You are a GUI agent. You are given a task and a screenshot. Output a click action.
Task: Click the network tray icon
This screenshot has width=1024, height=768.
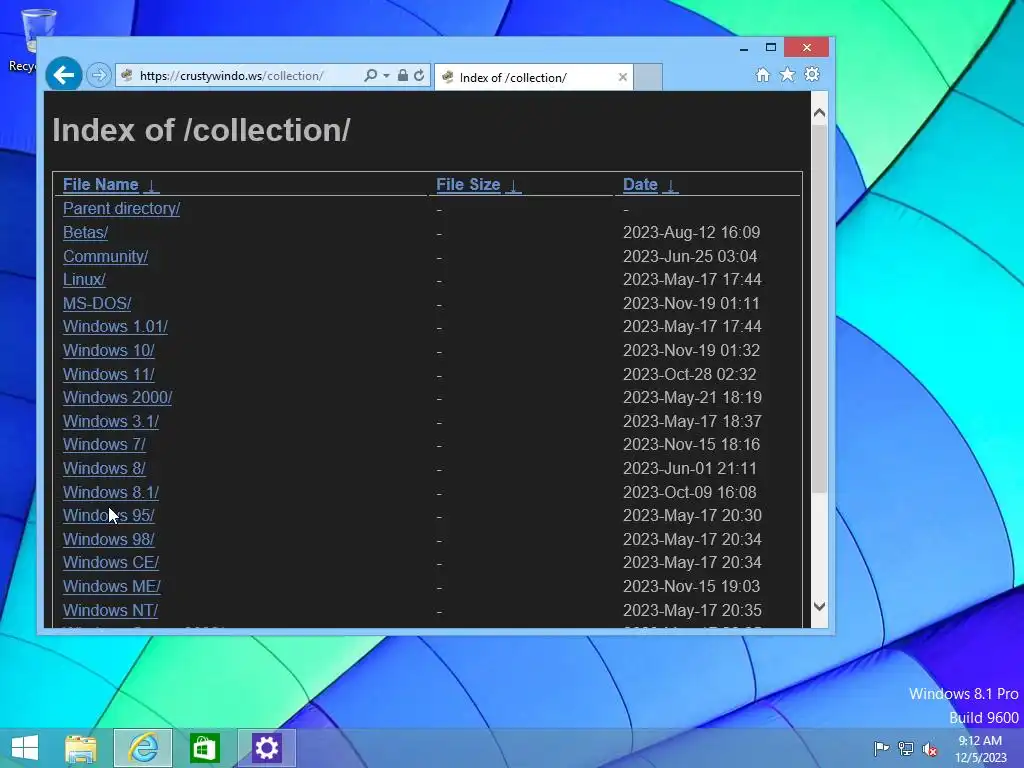(906, 748)
